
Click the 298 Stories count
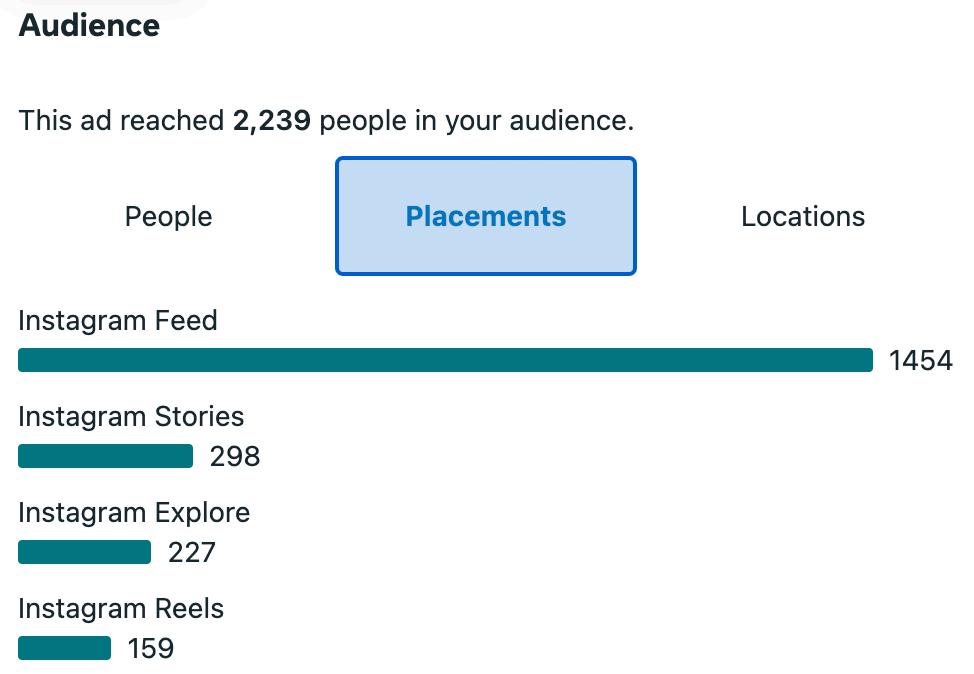pos(235,457)
